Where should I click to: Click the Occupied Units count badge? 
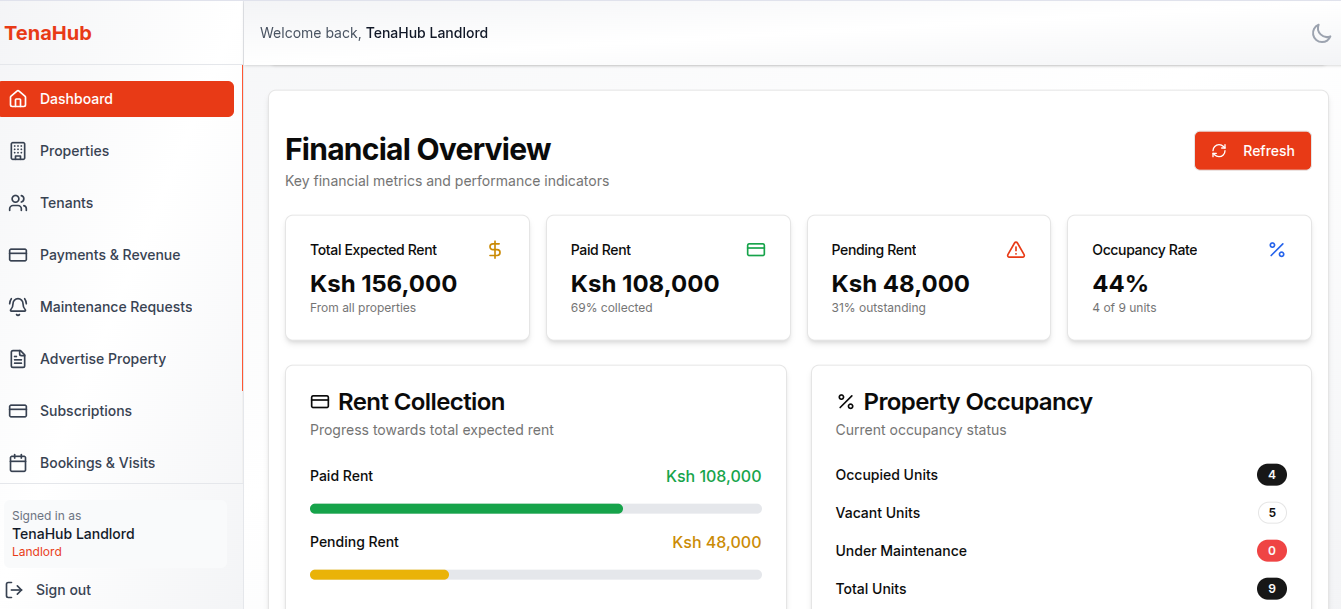1272,474
